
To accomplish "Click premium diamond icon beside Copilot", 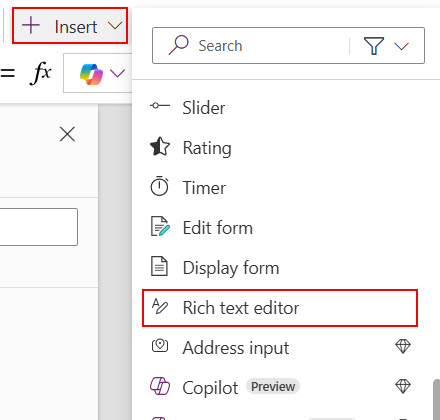I will tap(403, 386).
